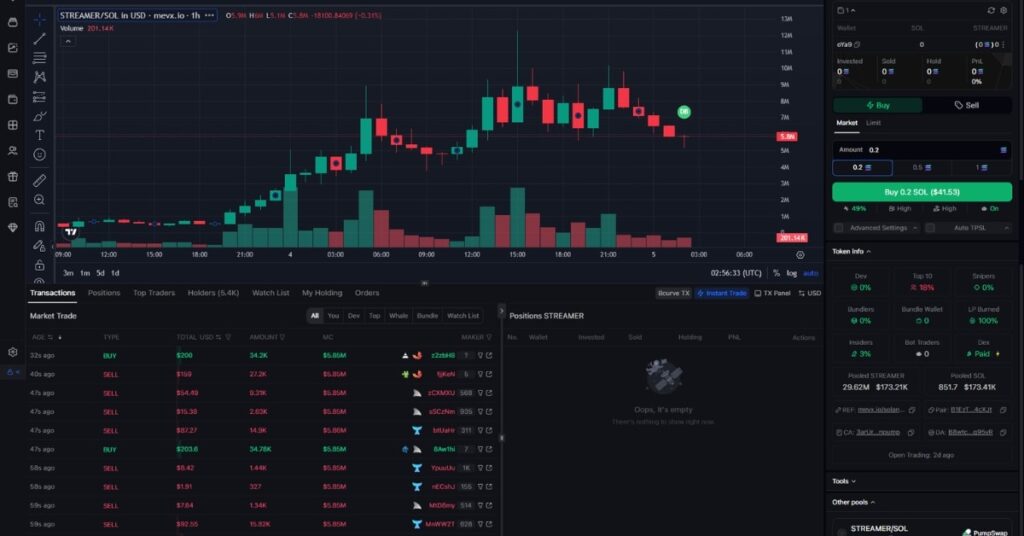Open explorer link for z2zbH8 transaction
Screen dimensions: 1024x536
[489, 356]
